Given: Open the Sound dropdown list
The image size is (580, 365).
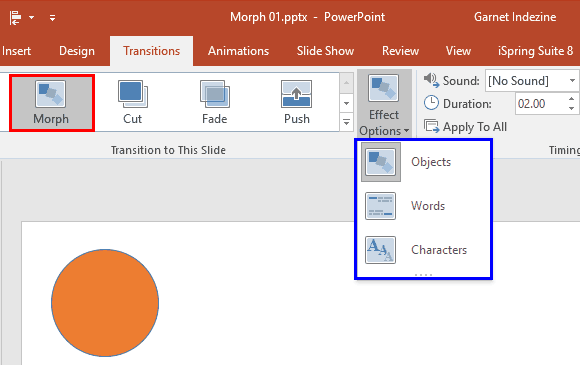Looking at the screenshot, I should click(572, 81).
